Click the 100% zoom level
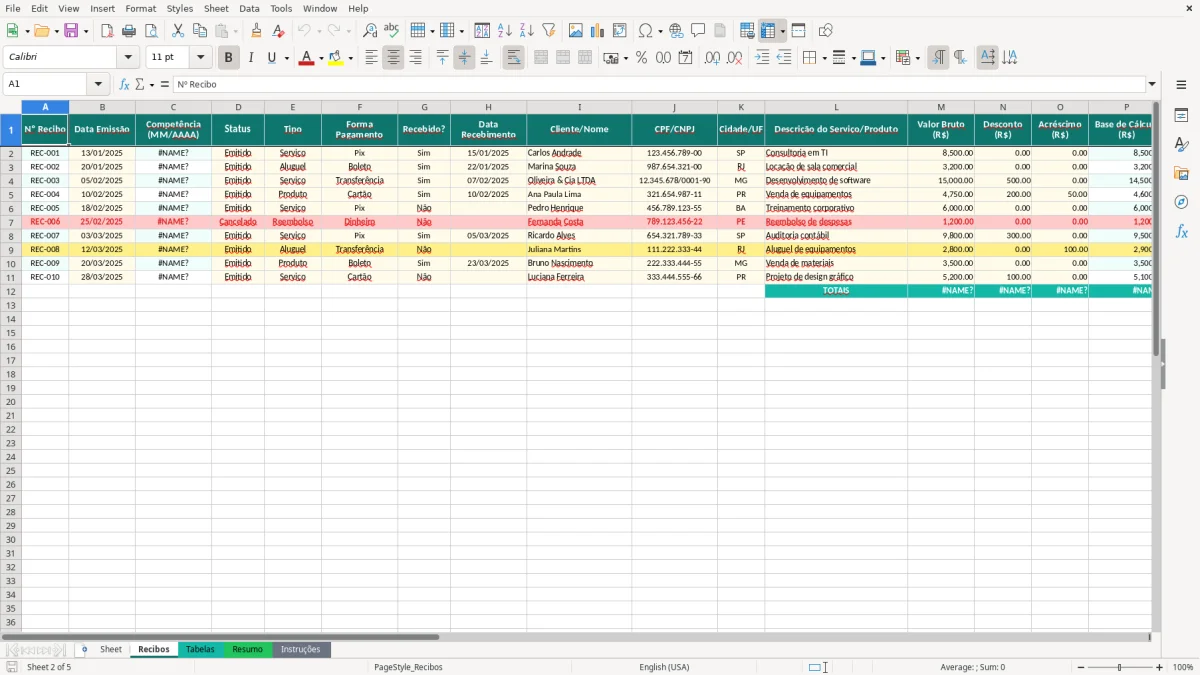 1183,667
